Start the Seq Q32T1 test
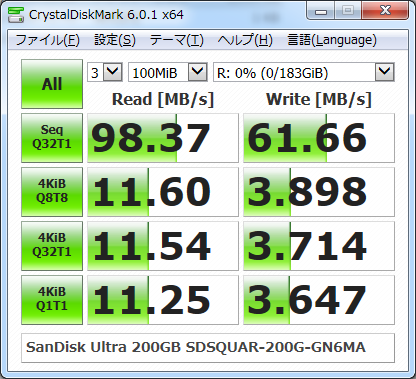416x379 pixels. point(52,138)
